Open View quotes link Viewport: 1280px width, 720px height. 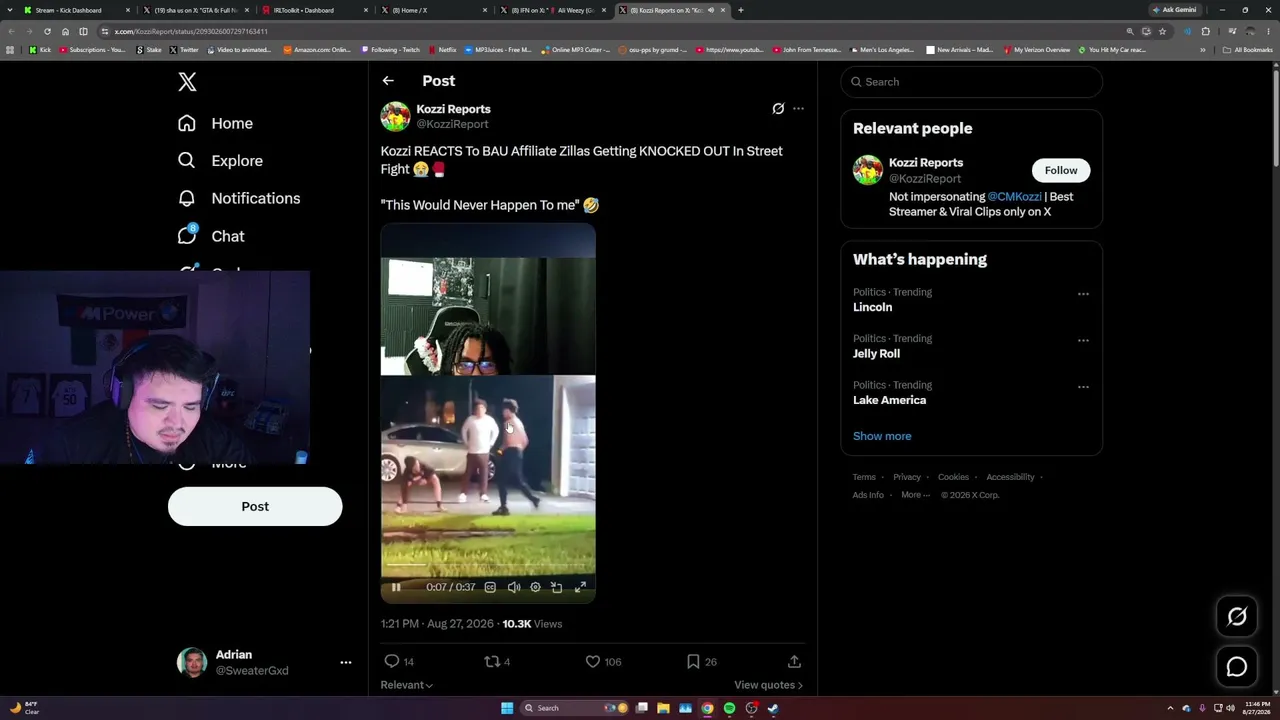[x=768, y=685]
